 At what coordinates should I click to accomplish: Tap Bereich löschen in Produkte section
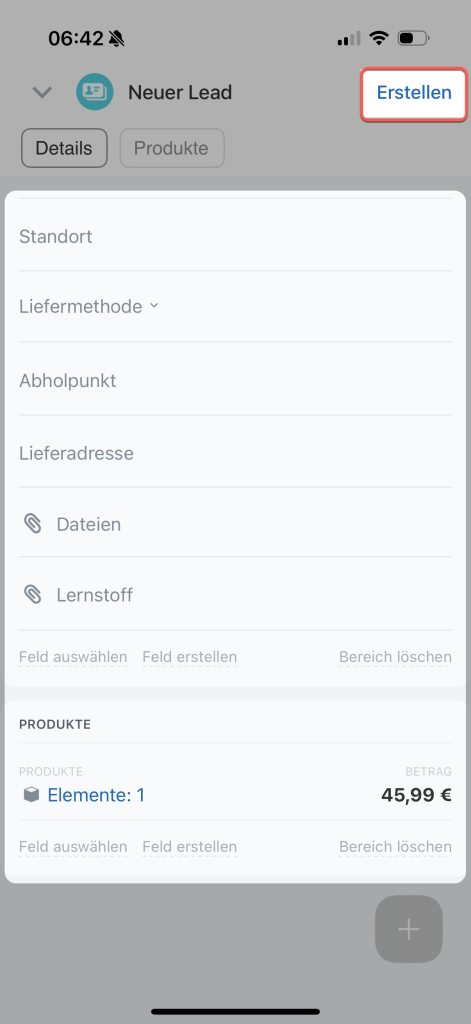[395, 847]
